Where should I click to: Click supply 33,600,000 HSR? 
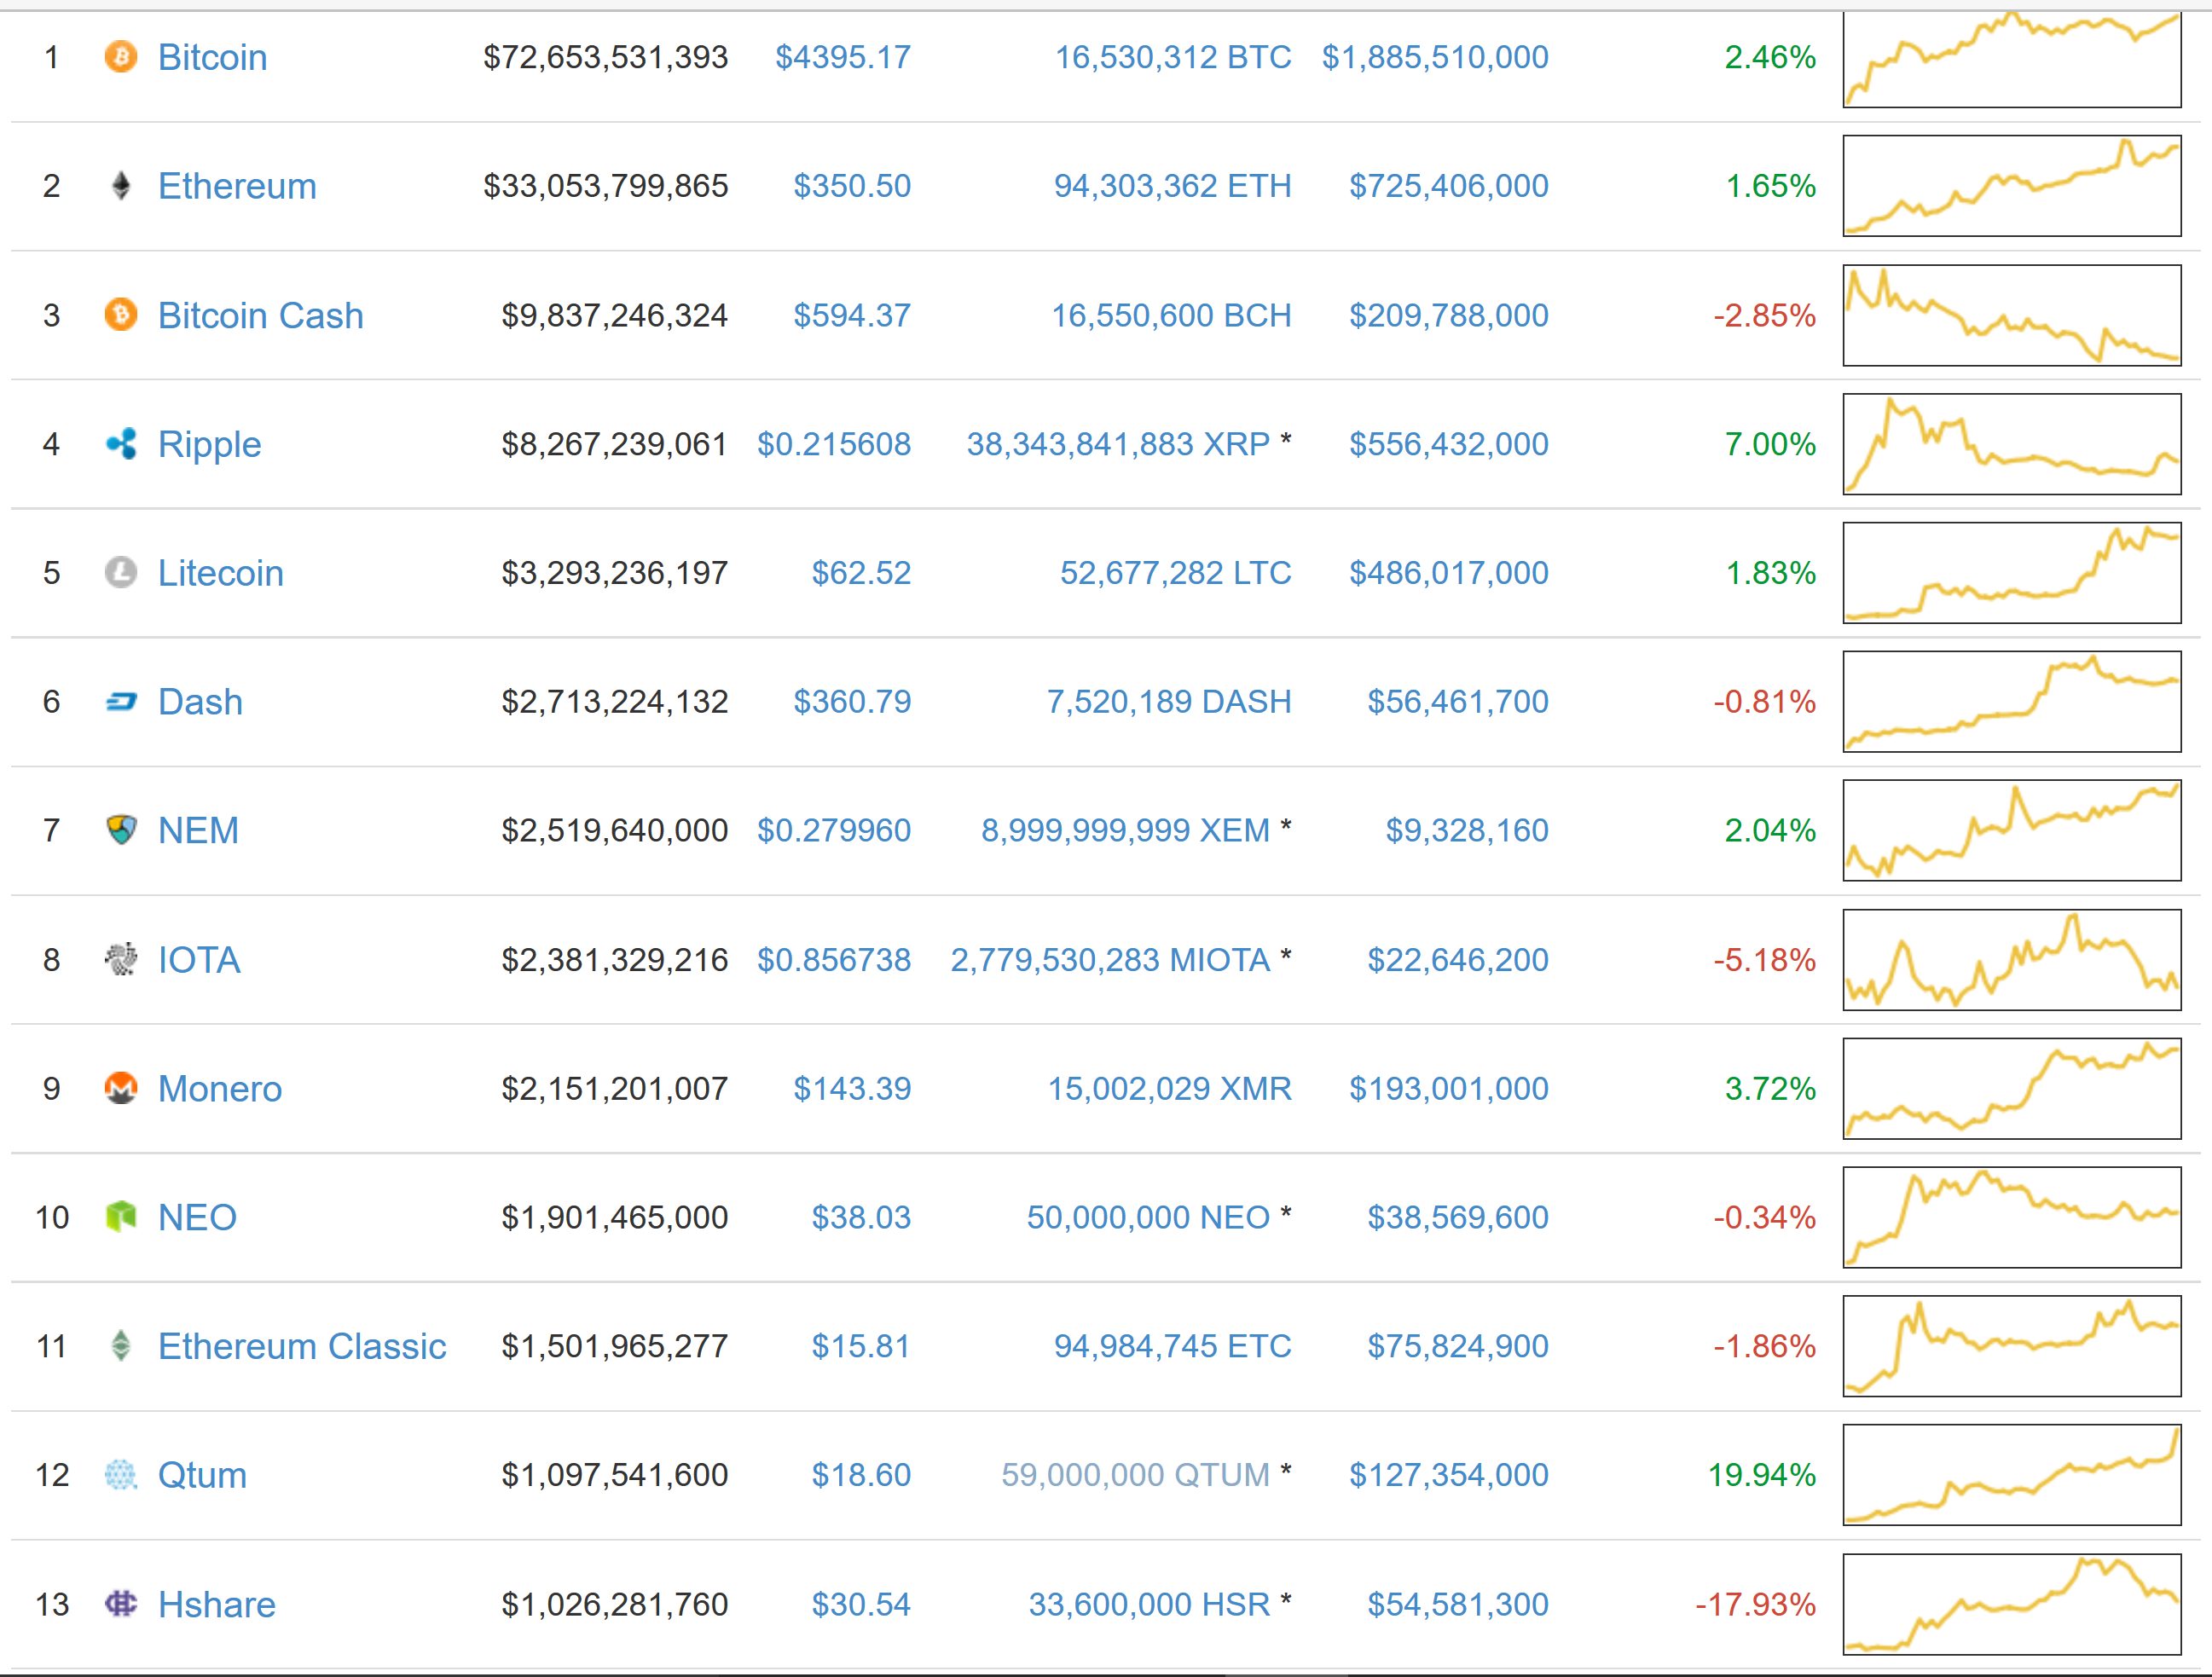(x=1150, y=1604)
